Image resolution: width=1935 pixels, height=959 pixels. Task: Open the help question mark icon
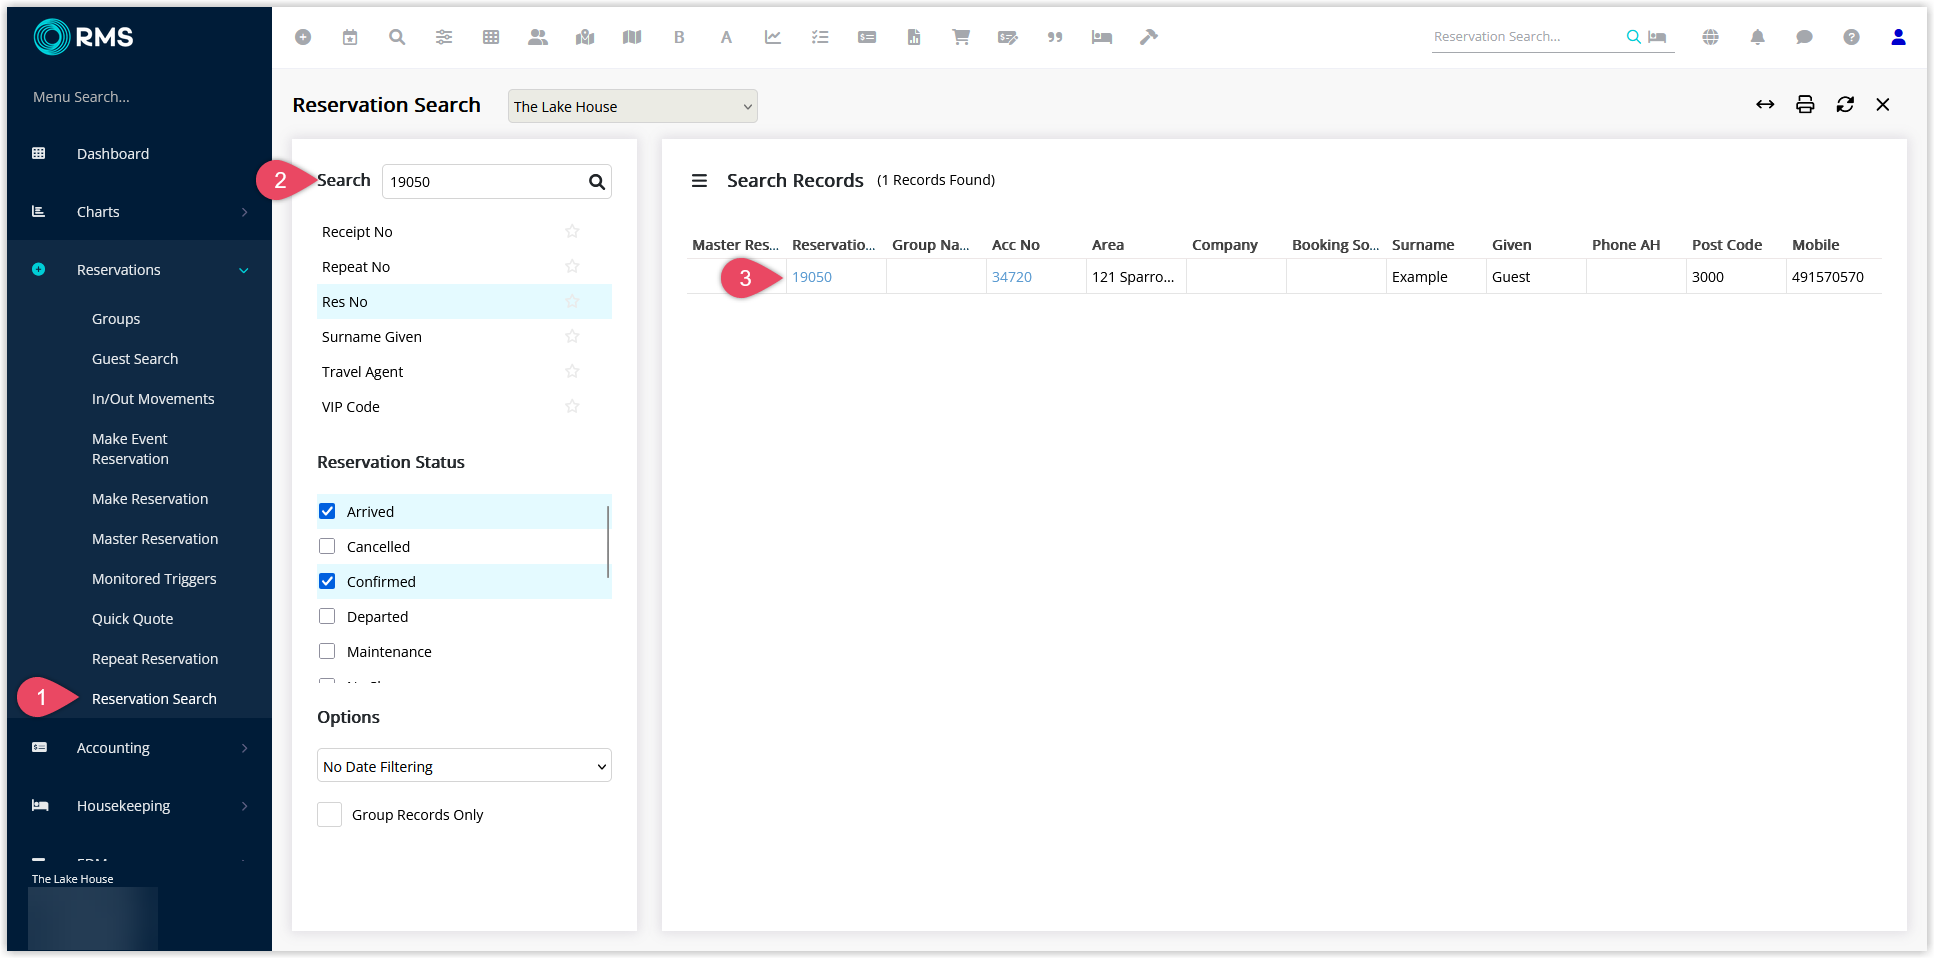[1852, 37]
